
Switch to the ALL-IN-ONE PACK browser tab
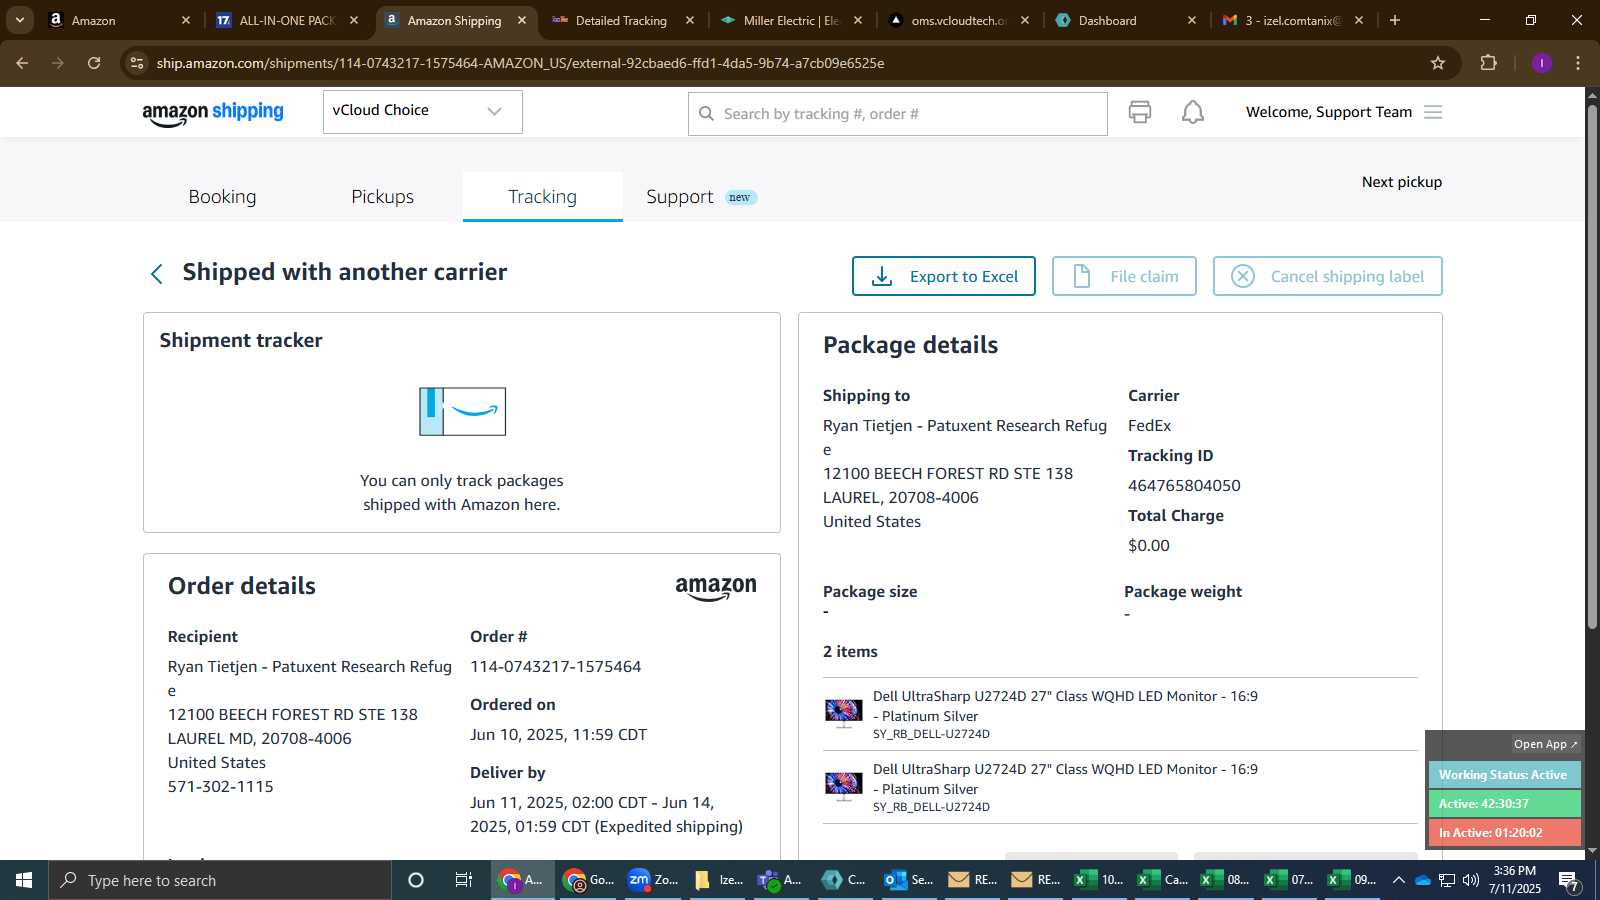tap(287, 20)
